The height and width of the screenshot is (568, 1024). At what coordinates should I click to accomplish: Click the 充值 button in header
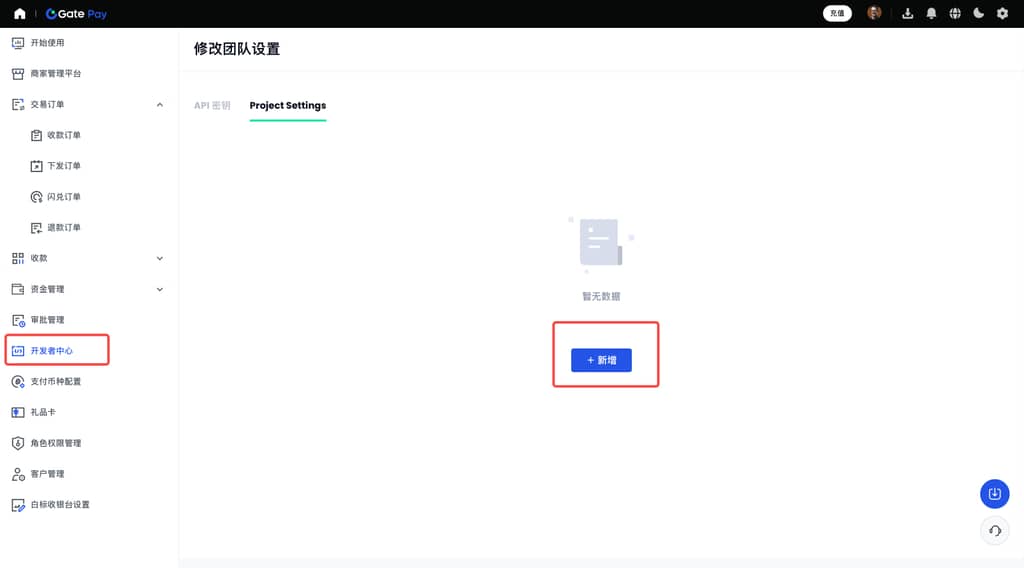(837, 14)
